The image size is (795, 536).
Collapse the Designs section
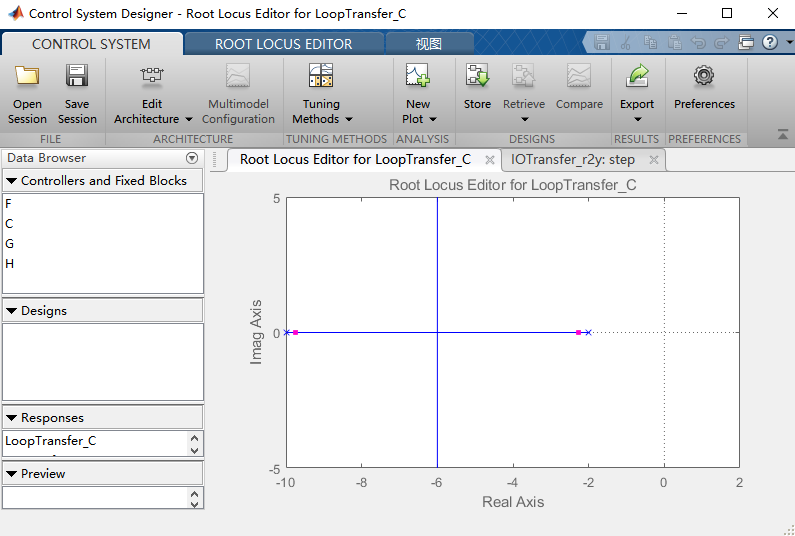coord(12,311)
